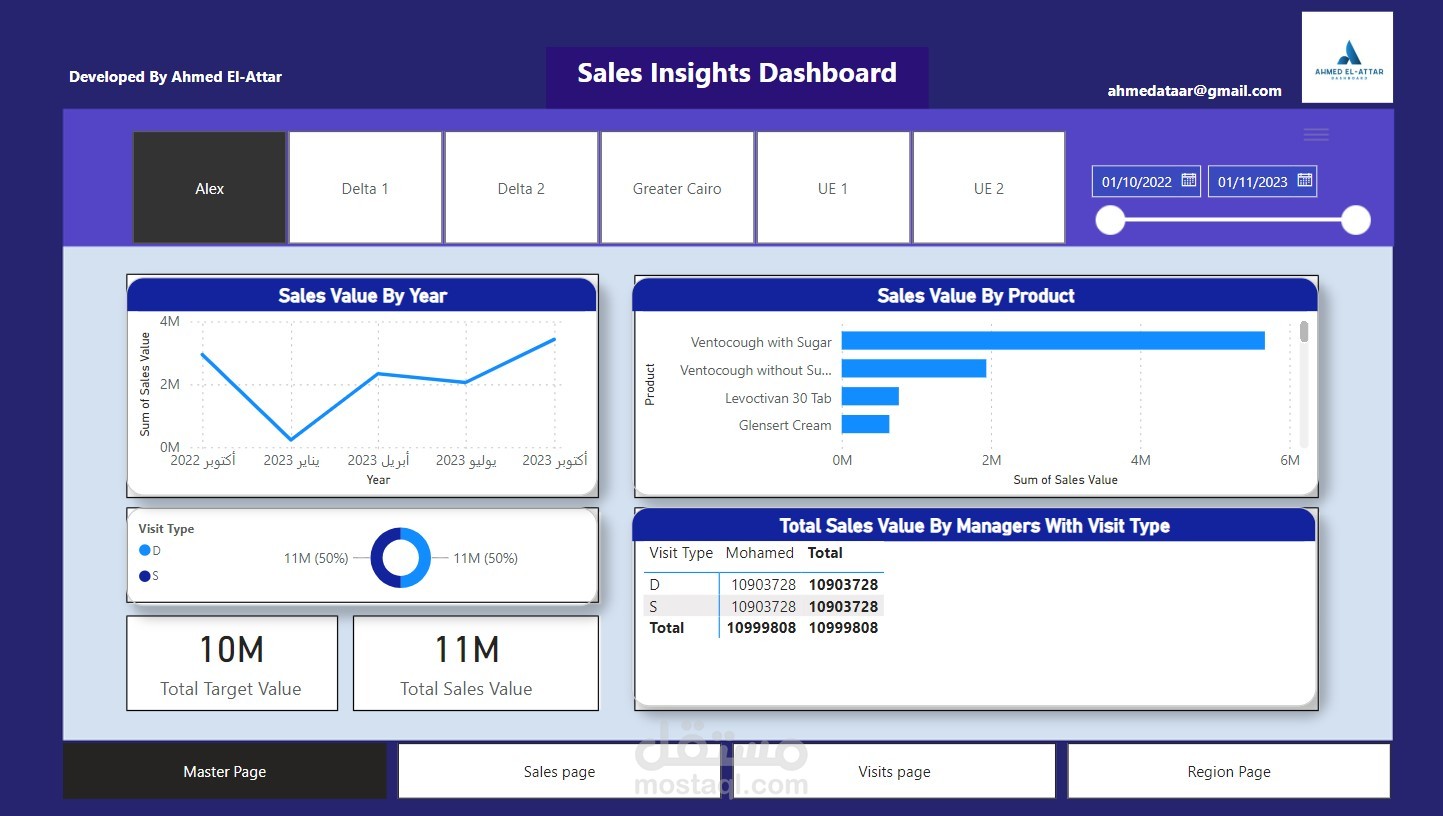Select the UE 1 region tile
This screenshot has height=816, width=1443.
833,188
